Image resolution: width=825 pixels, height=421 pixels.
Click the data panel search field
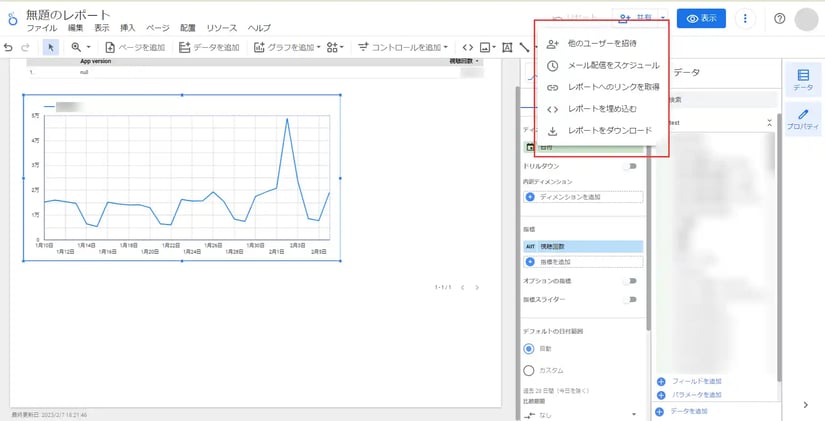(716, 99)
